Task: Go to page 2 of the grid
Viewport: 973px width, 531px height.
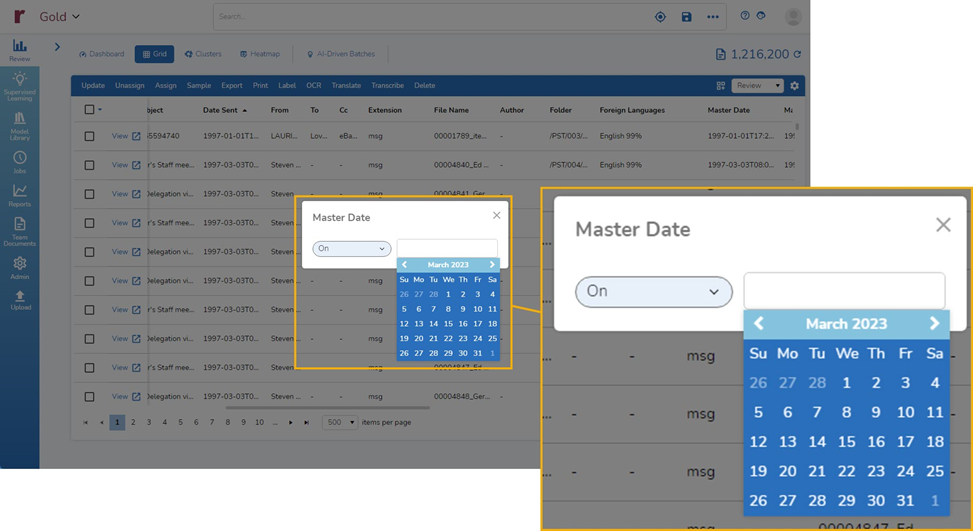Action: pos(133,422)
